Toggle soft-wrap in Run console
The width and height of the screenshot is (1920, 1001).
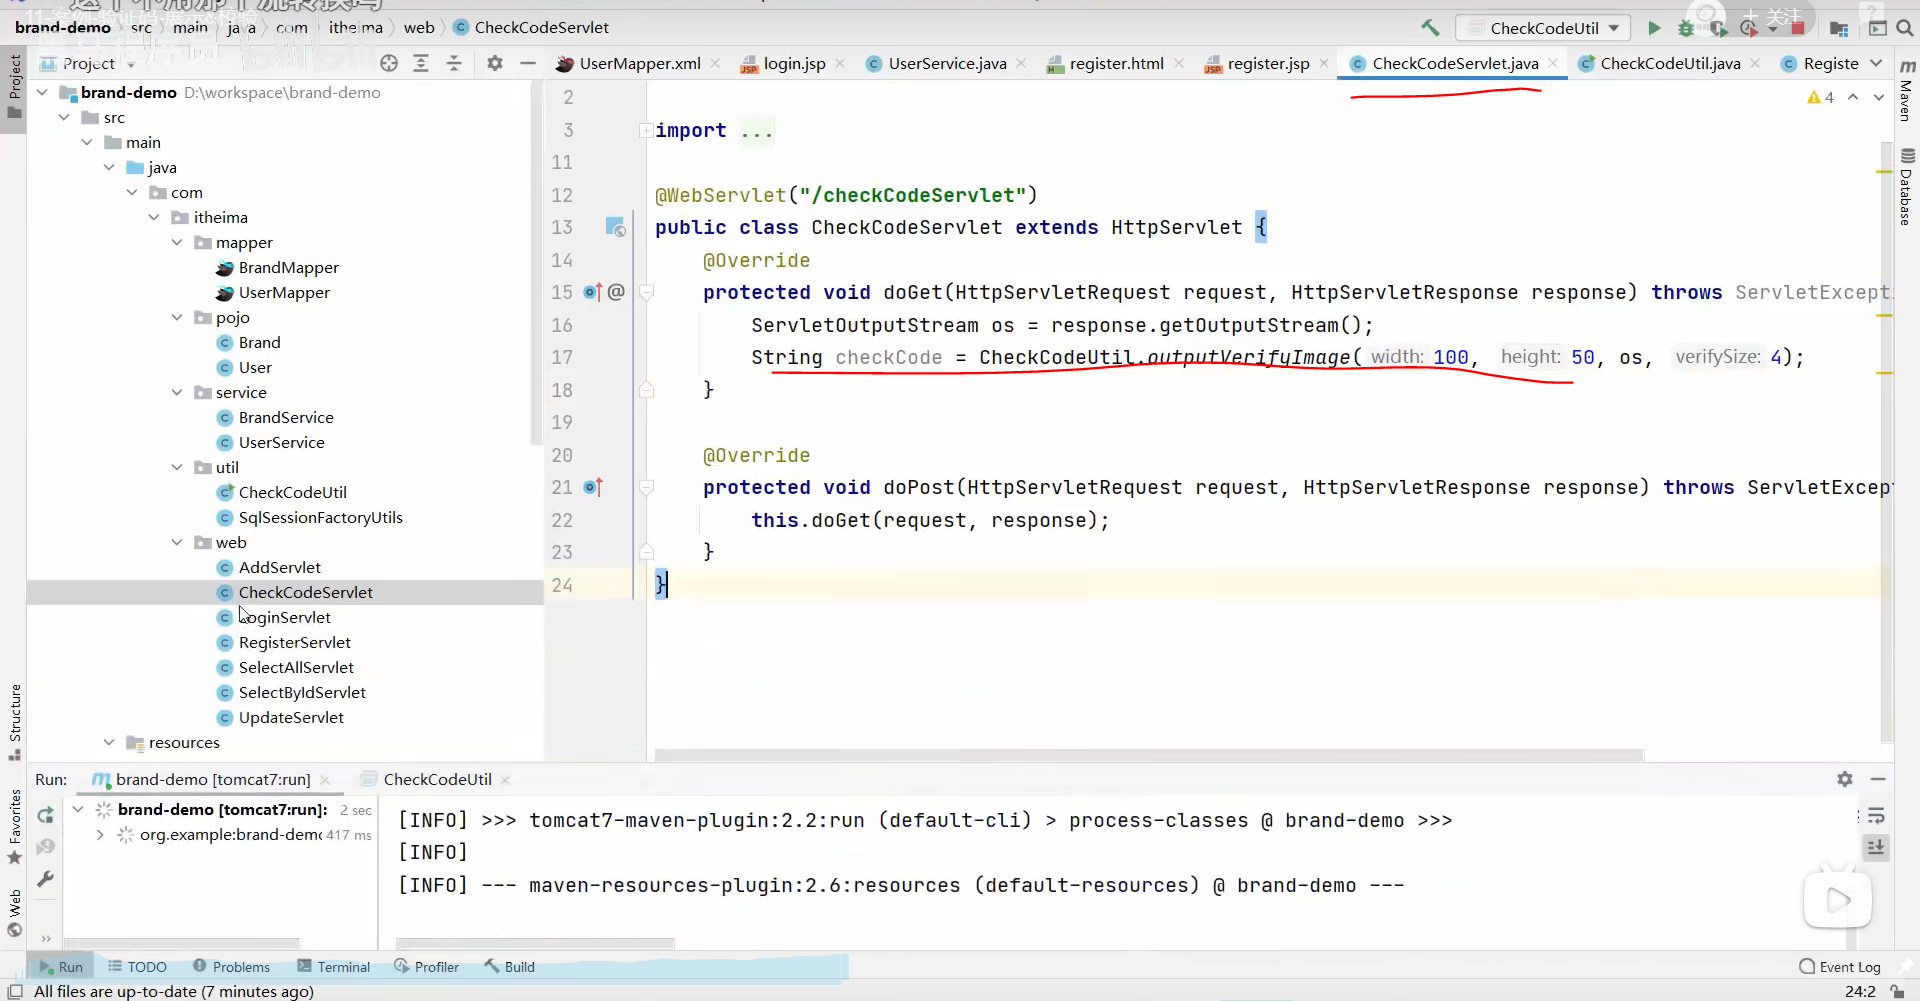pos(1876,816)
